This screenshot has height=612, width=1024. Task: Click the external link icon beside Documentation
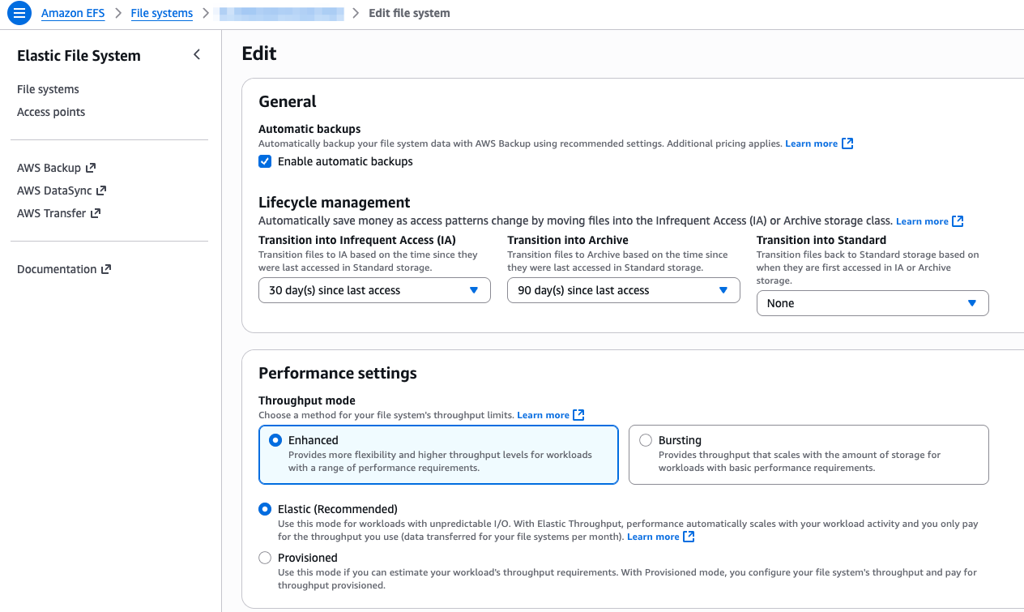tap(106, 269)
